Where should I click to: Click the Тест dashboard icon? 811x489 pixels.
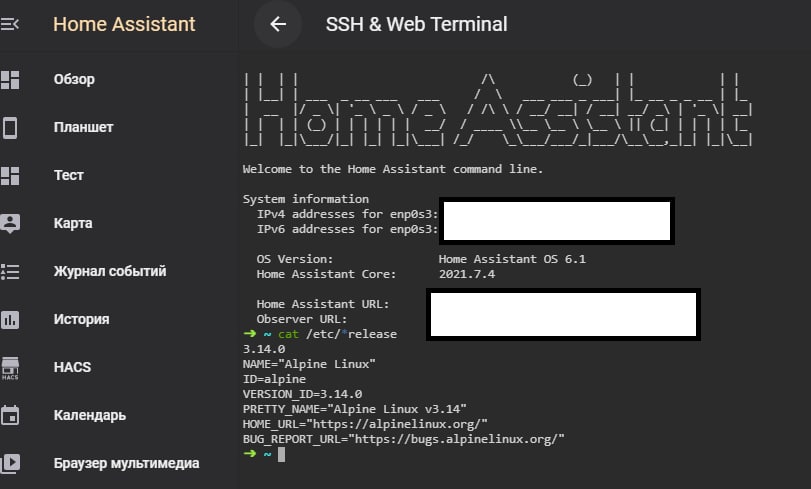pyautogui.click(x=10, y=176)
